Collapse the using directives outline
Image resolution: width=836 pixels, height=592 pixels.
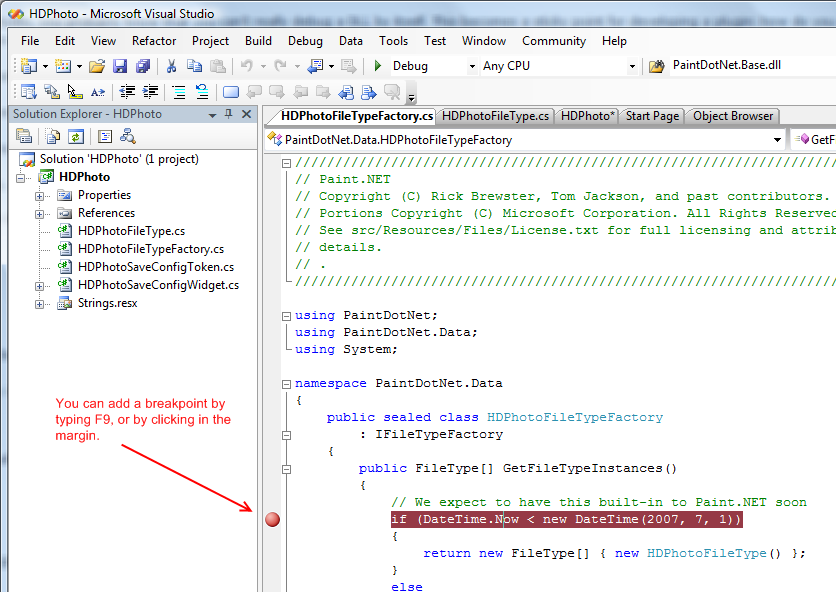tap(286, 316)
